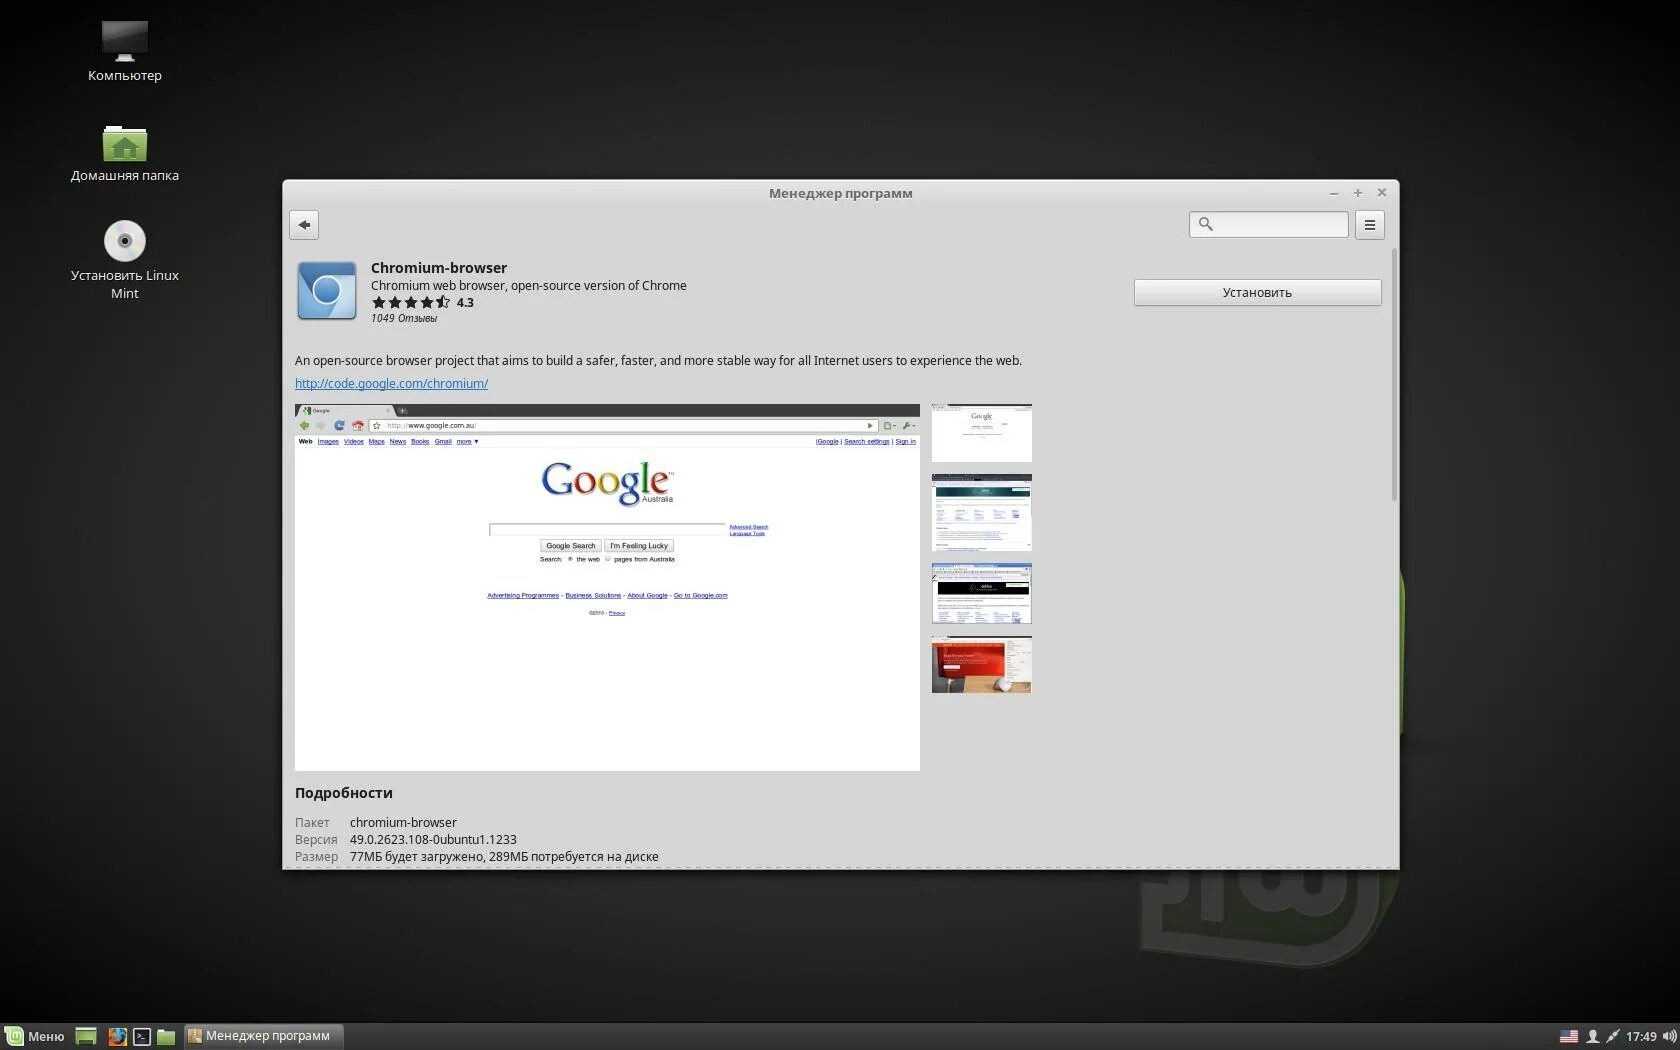Click the 1049 Отзывы review count
Image resolution: width=1680 pixels, height=1050 pixels.
pos(404,318)
